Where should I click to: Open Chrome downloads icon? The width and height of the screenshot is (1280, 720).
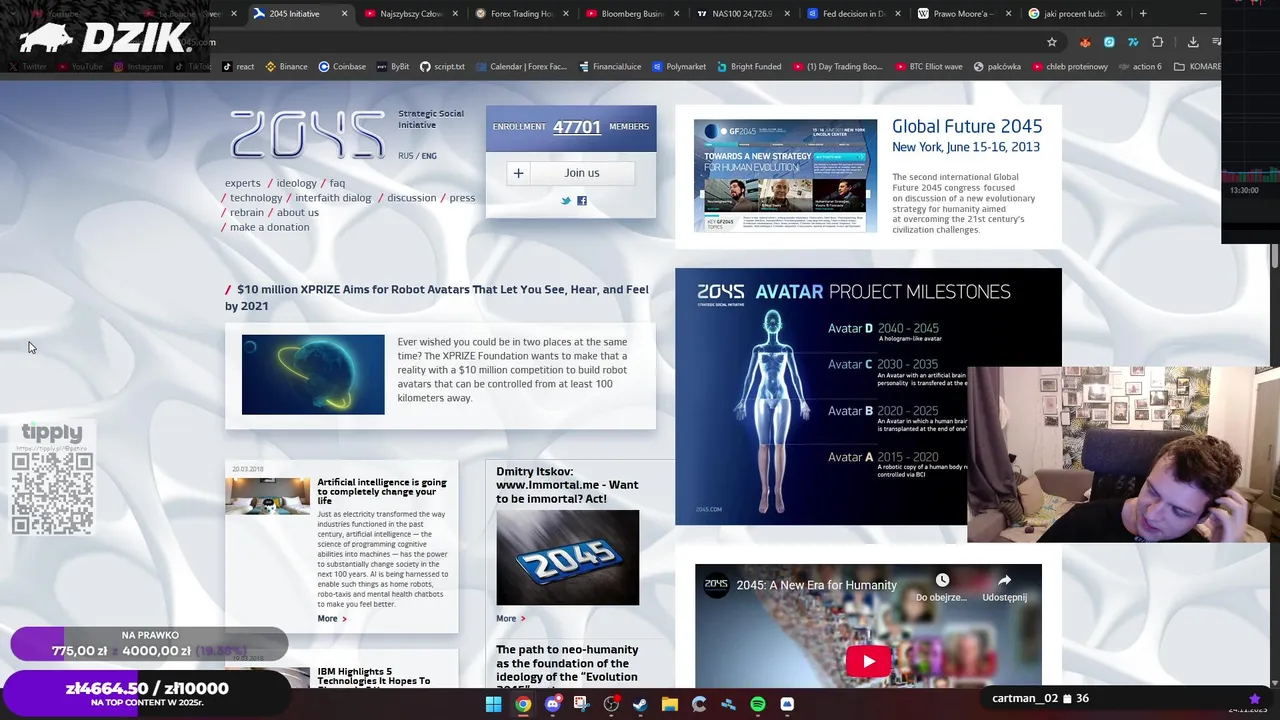click(1193, 42)
